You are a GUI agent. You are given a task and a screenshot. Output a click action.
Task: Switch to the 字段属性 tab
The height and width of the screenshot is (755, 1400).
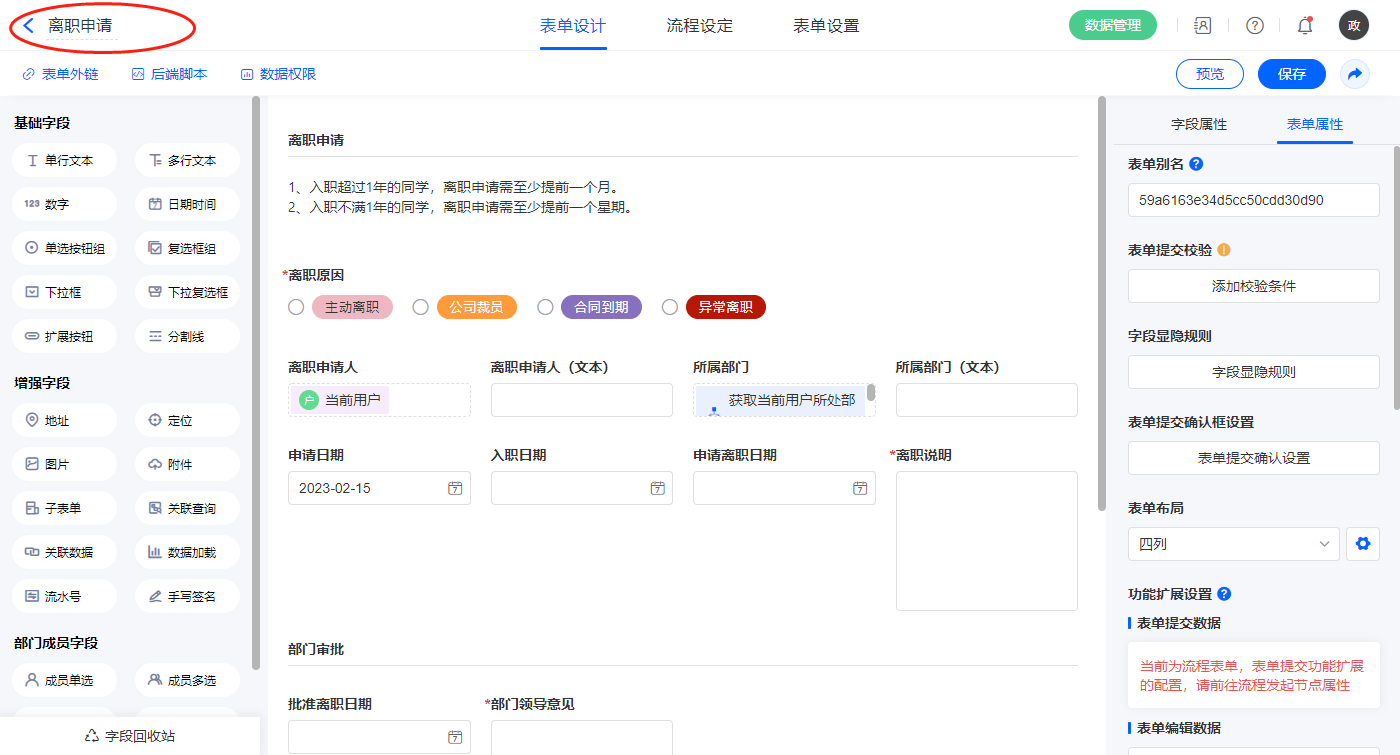click(1198, 124)
